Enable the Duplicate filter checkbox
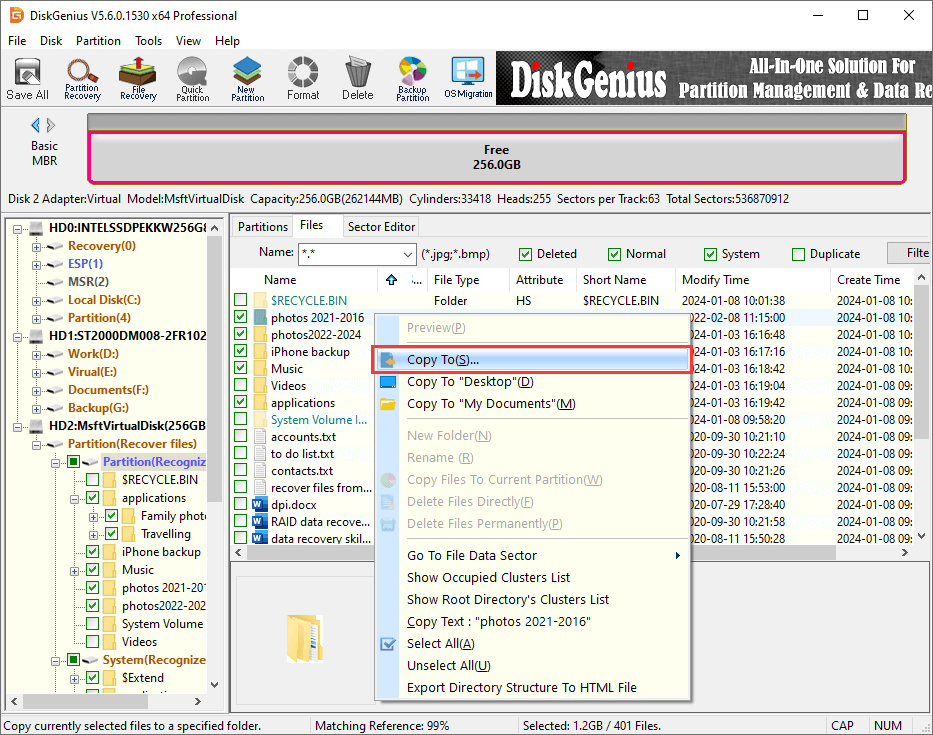This screenshot has width=933, height=735. tap(798, 255)
